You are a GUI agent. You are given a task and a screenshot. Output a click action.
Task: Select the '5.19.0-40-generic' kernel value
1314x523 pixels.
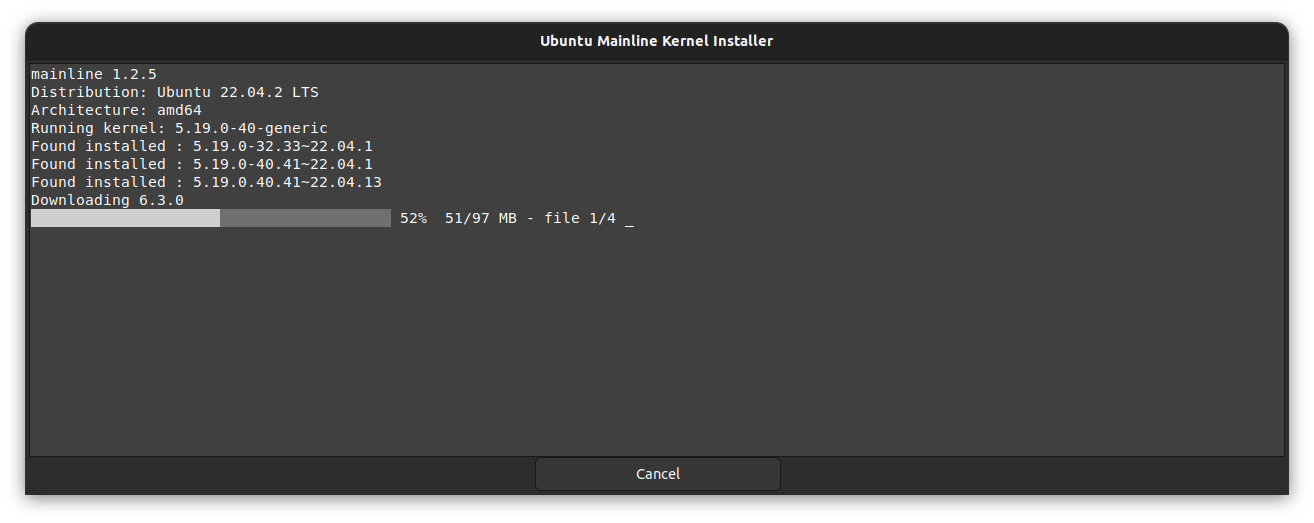(x=251, y=128)
